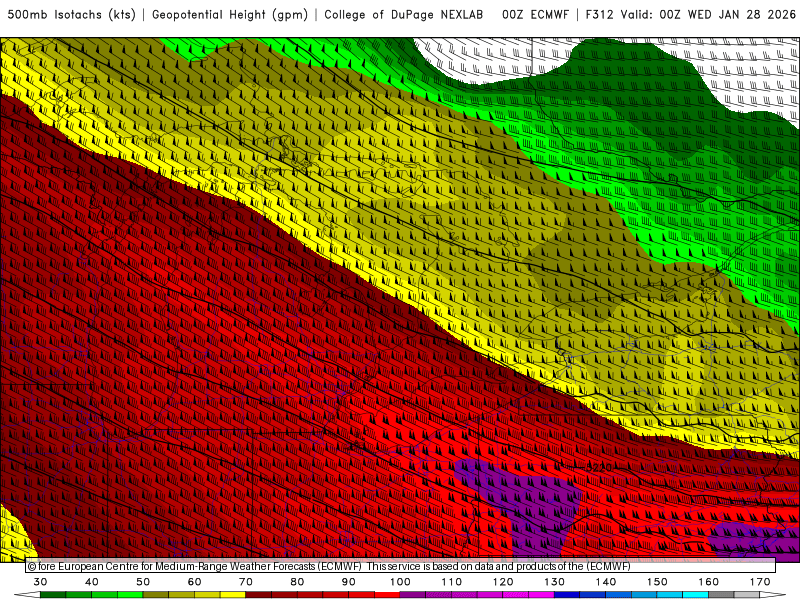
Task: Pick the purple legend swatch after 100
Action: (413, 595)
